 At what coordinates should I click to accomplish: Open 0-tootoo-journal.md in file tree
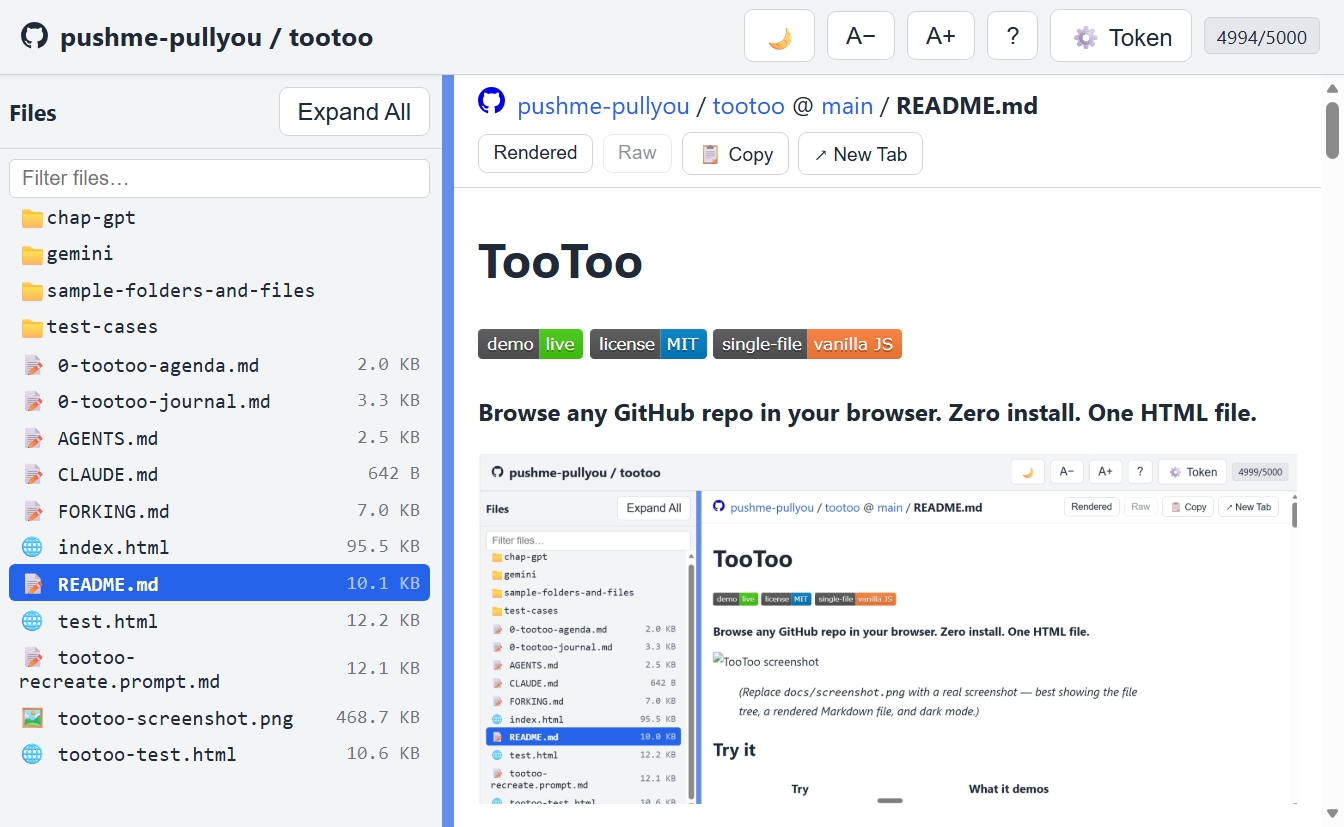tap(164, 401)
